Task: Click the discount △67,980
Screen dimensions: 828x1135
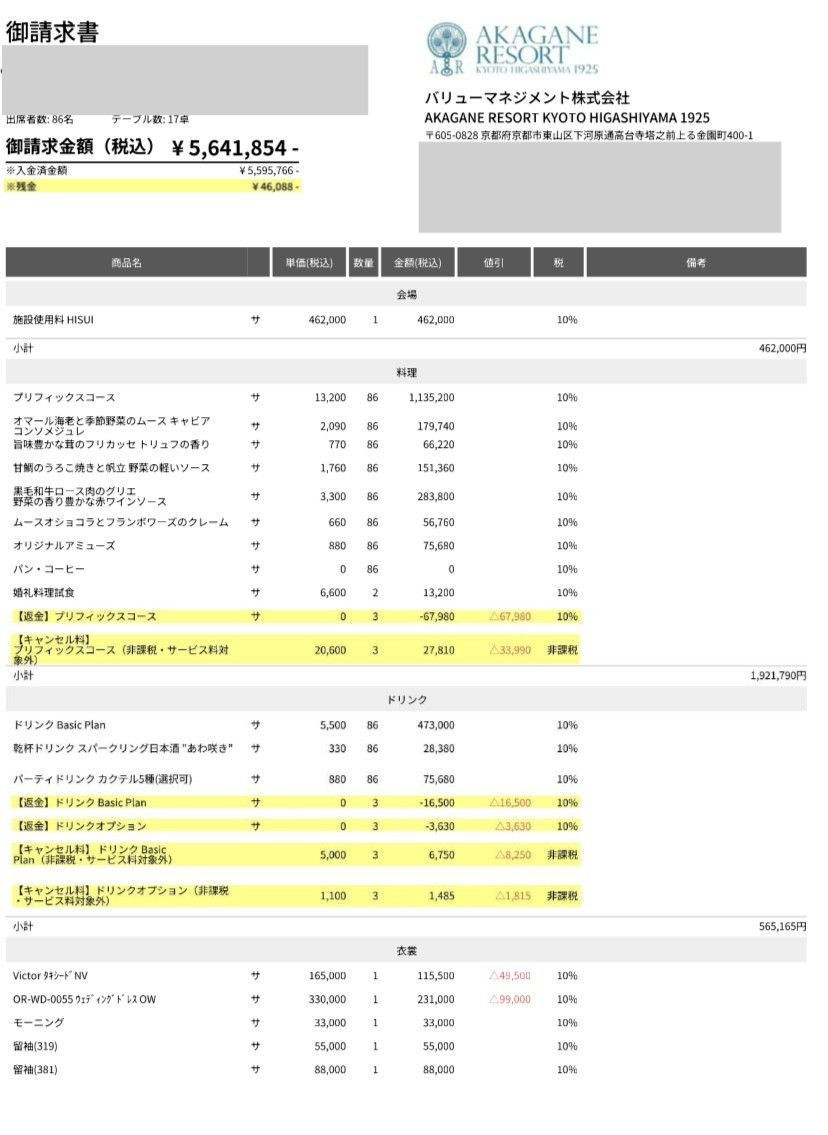Action: point(510,617)
